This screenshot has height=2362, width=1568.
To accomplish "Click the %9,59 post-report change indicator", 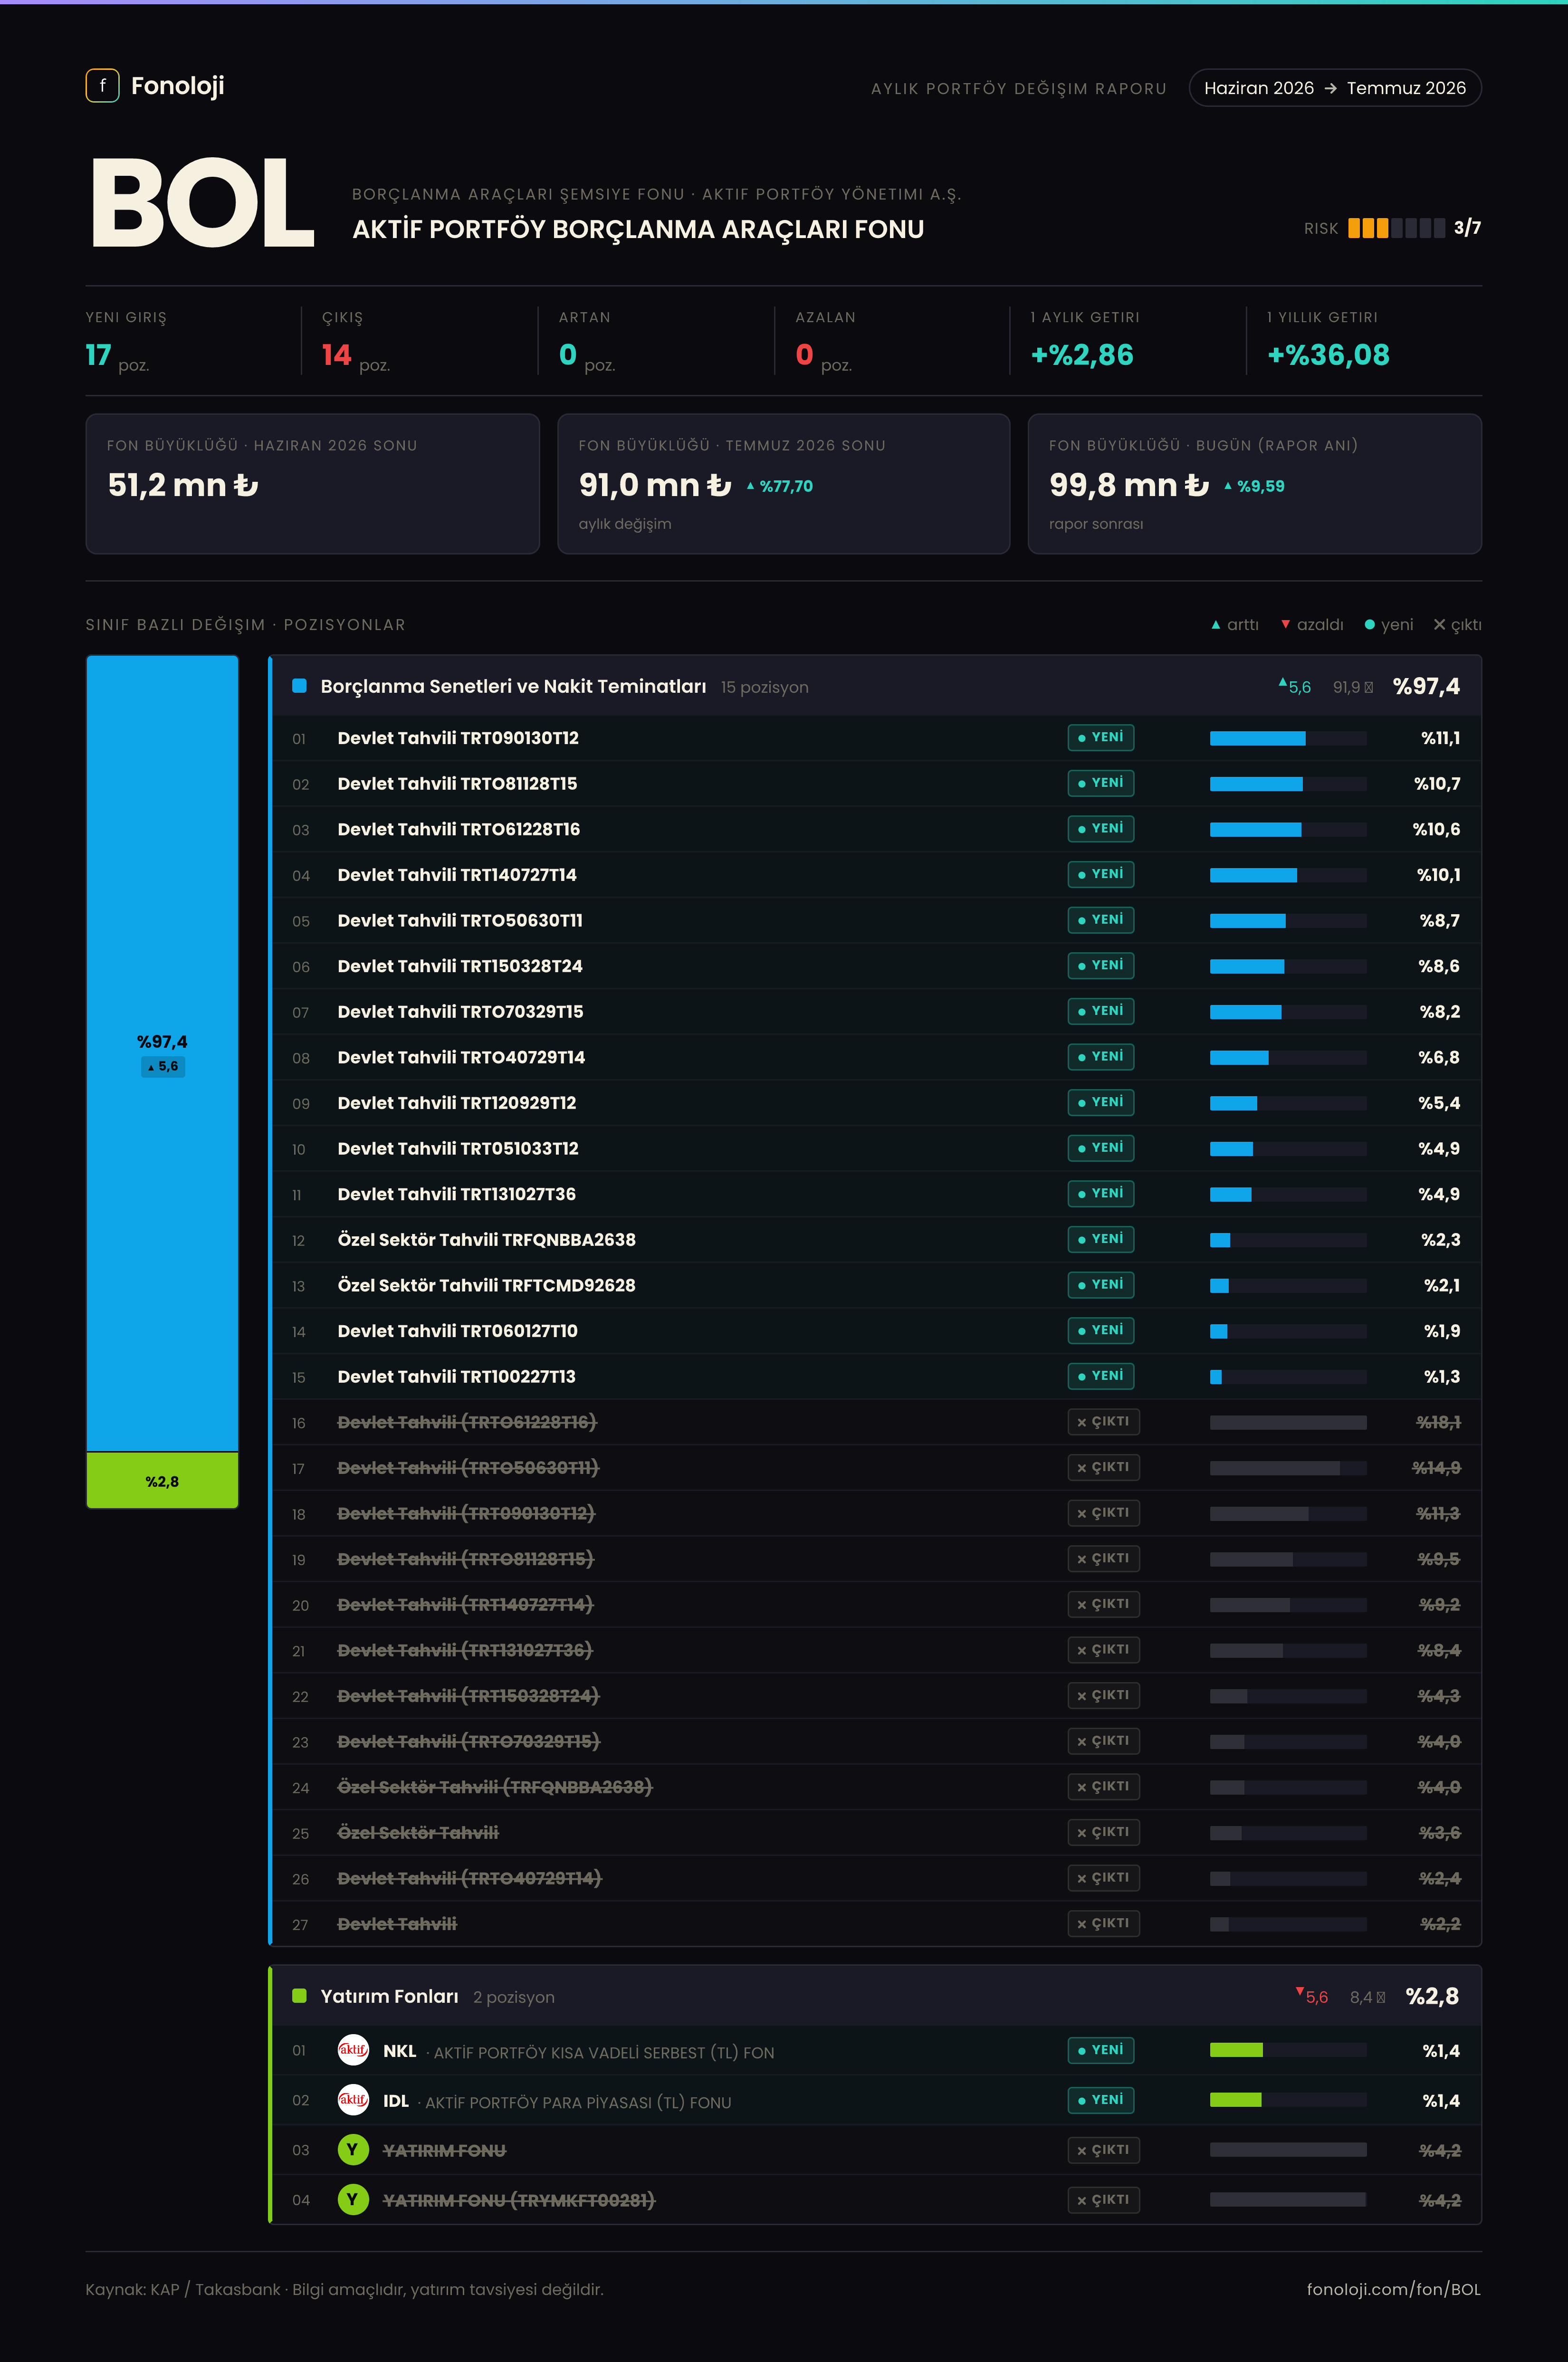I will [x=1255, y=486].
